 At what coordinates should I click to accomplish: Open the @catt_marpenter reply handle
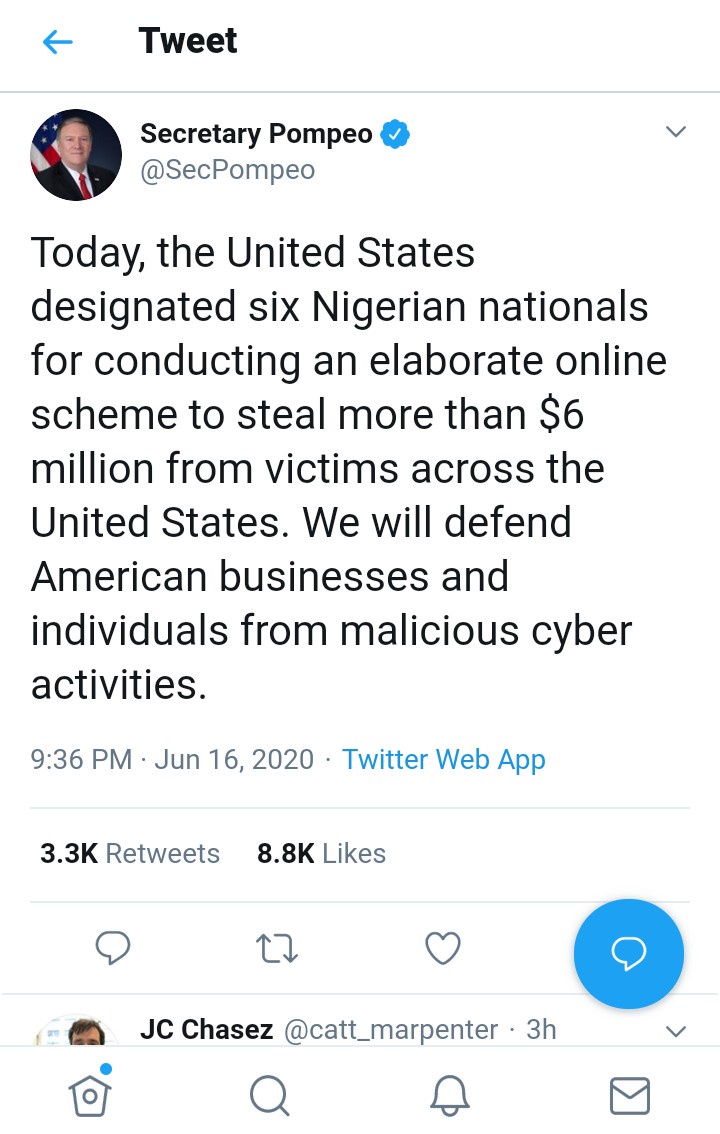click(391, 1029)
